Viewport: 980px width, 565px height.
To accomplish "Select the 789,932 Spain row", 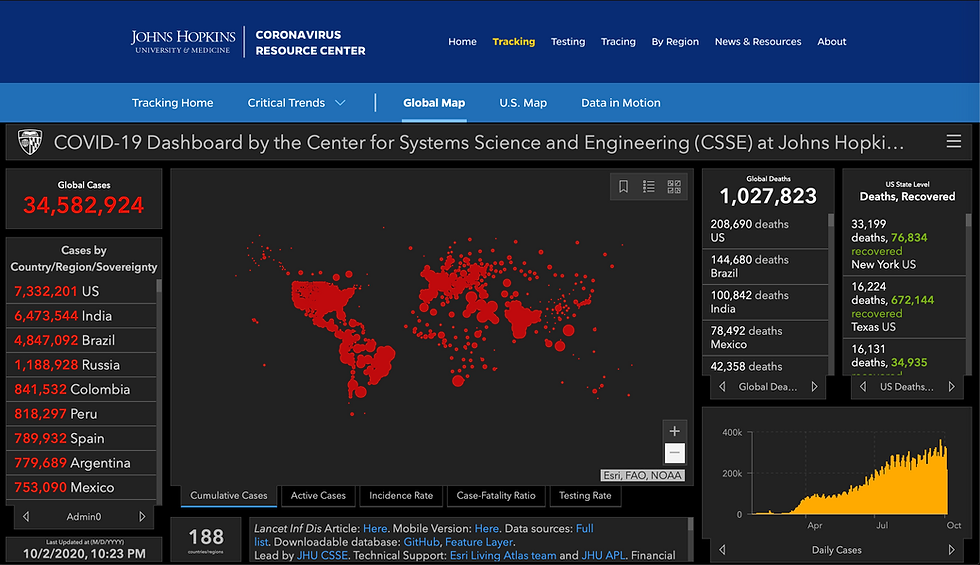I will 81,438.
